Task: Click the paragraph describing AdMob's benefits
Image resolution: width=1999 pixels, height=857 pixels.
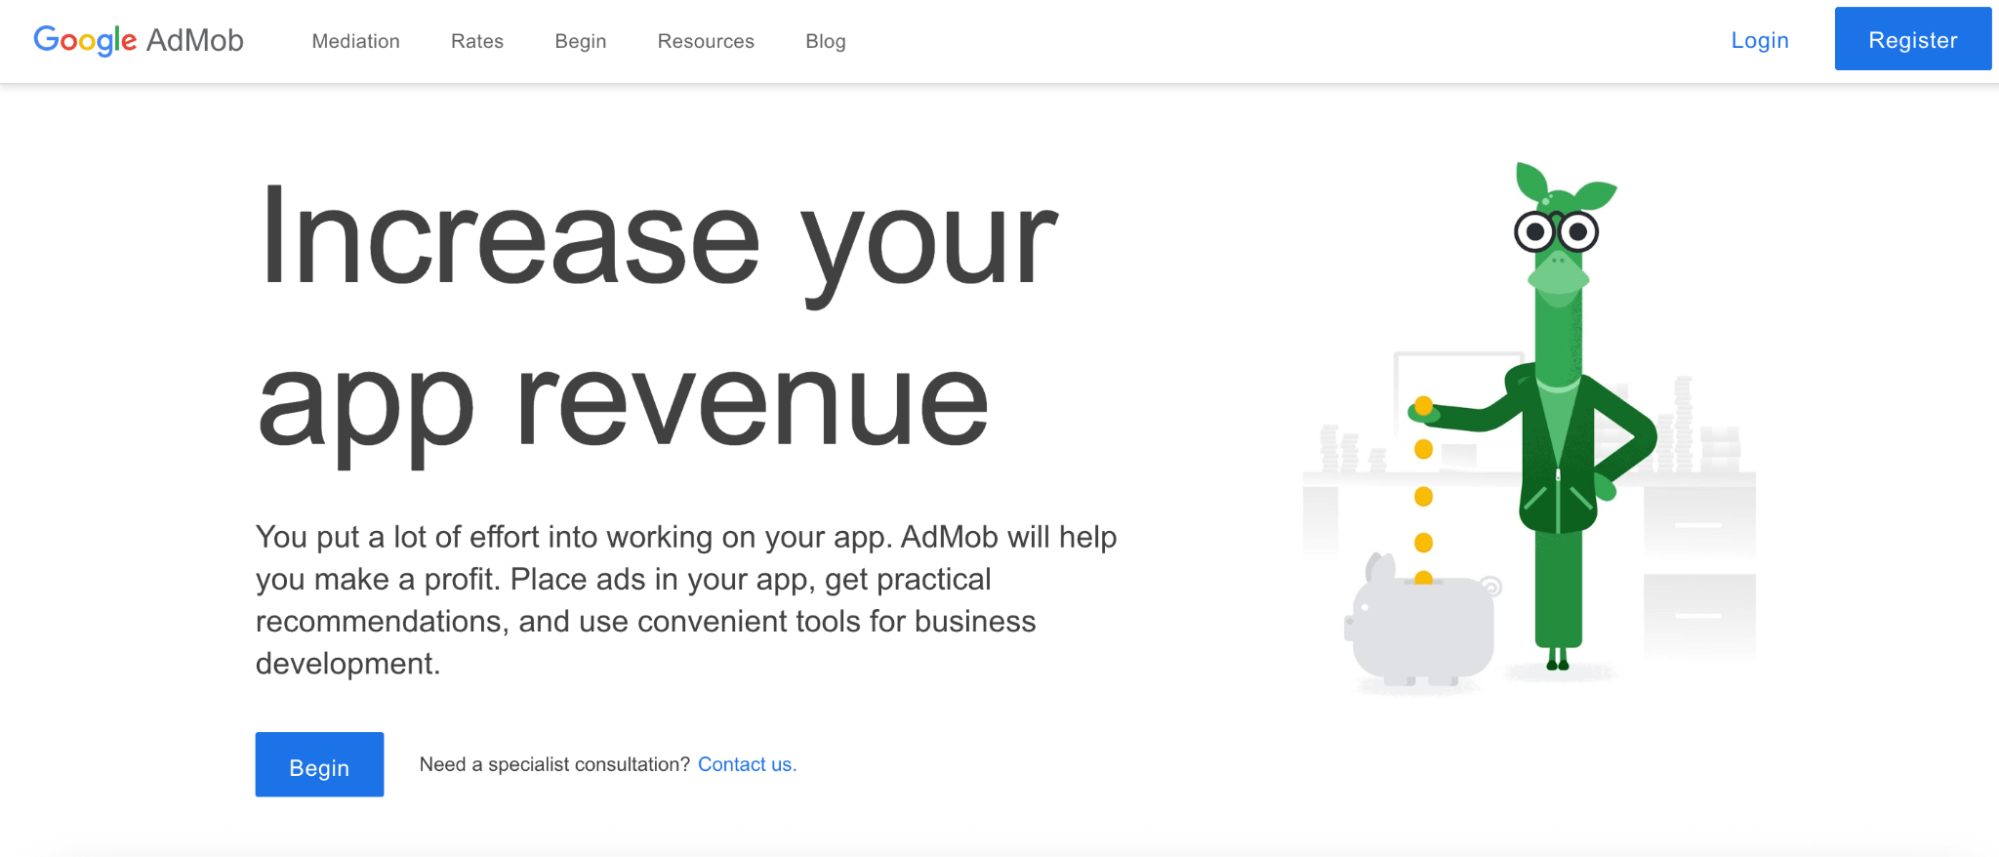Action: pyautogui.click(x=685, y=600)
